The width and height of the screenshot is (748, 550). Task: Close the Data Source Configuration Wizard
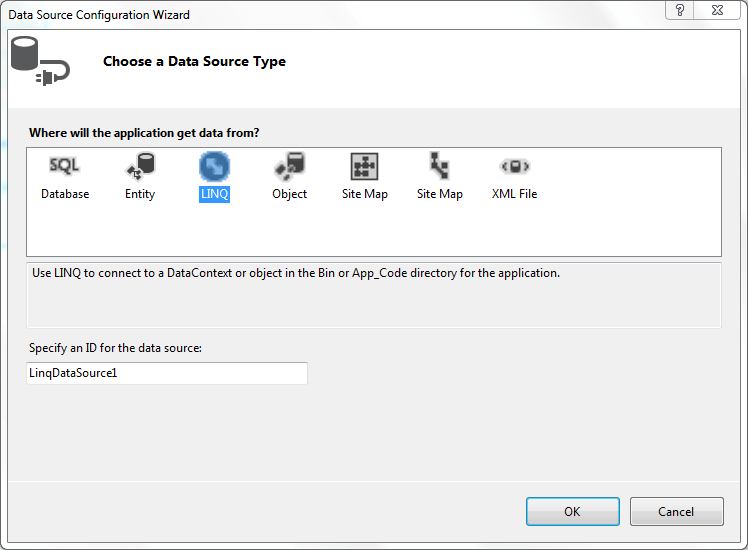[717, 10]
